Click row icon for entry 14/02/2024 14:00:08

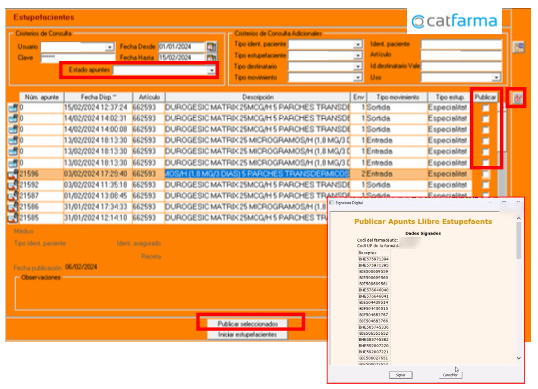point(13,130)
